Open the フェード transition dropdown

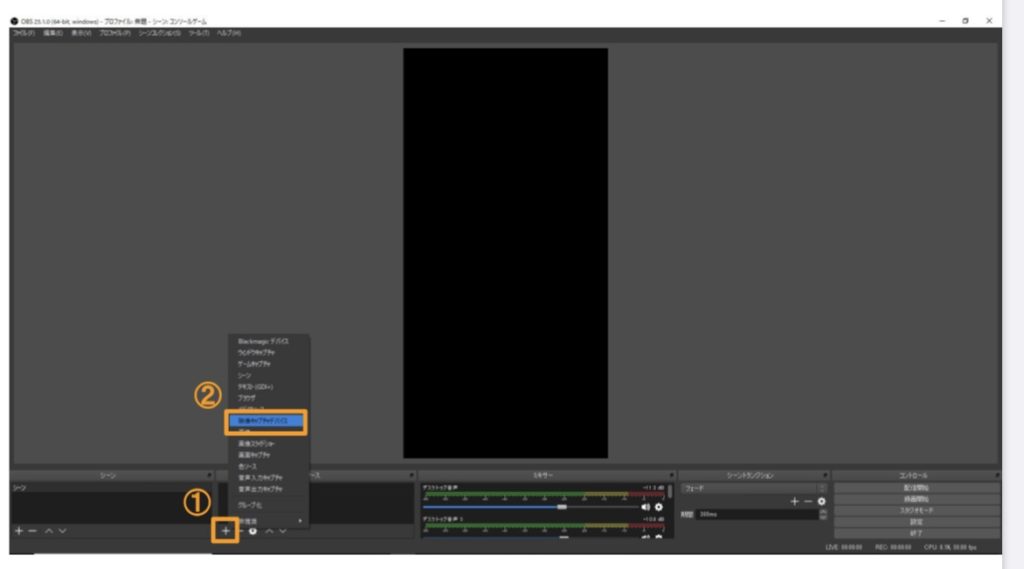[x=754, y=488]
